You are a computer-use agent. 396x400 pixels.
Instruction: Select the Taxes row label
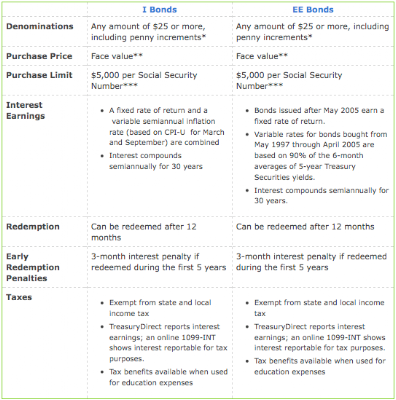click(x=19, y=297)
